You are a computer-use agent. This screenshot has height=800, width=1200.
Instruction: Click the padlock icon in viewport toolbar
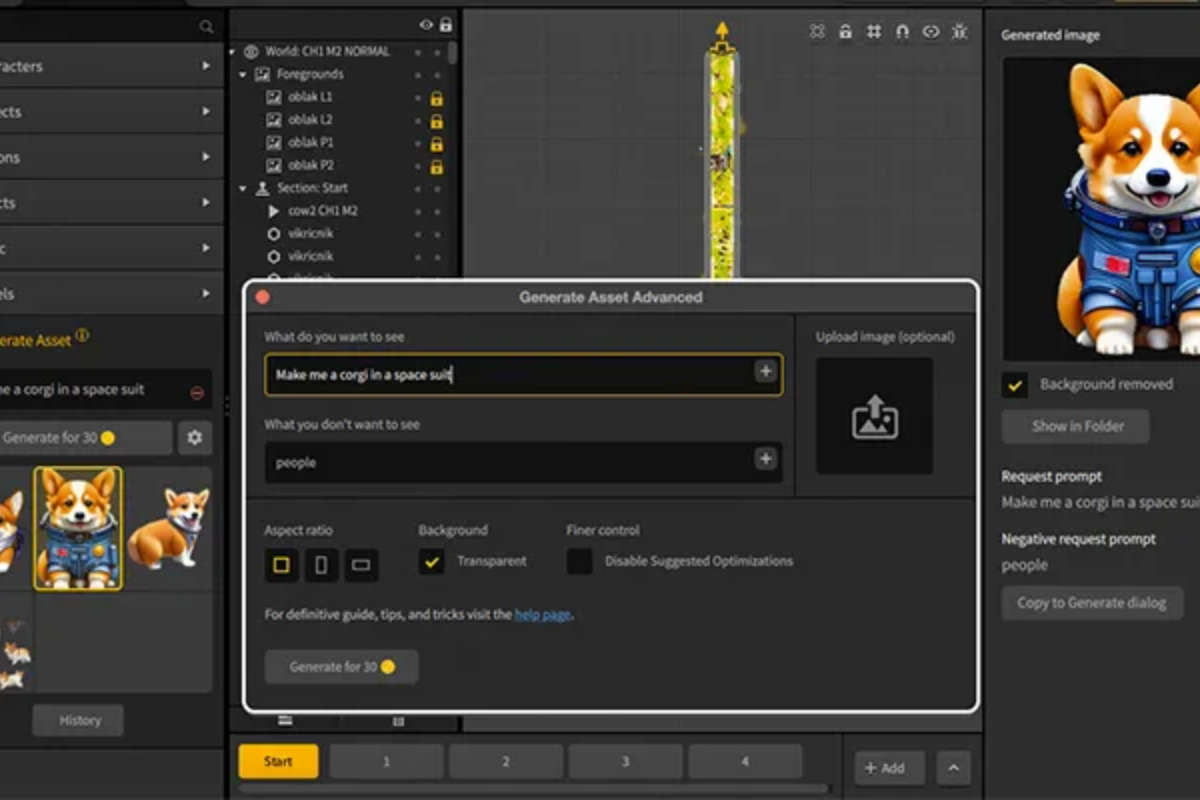point(845,32)
